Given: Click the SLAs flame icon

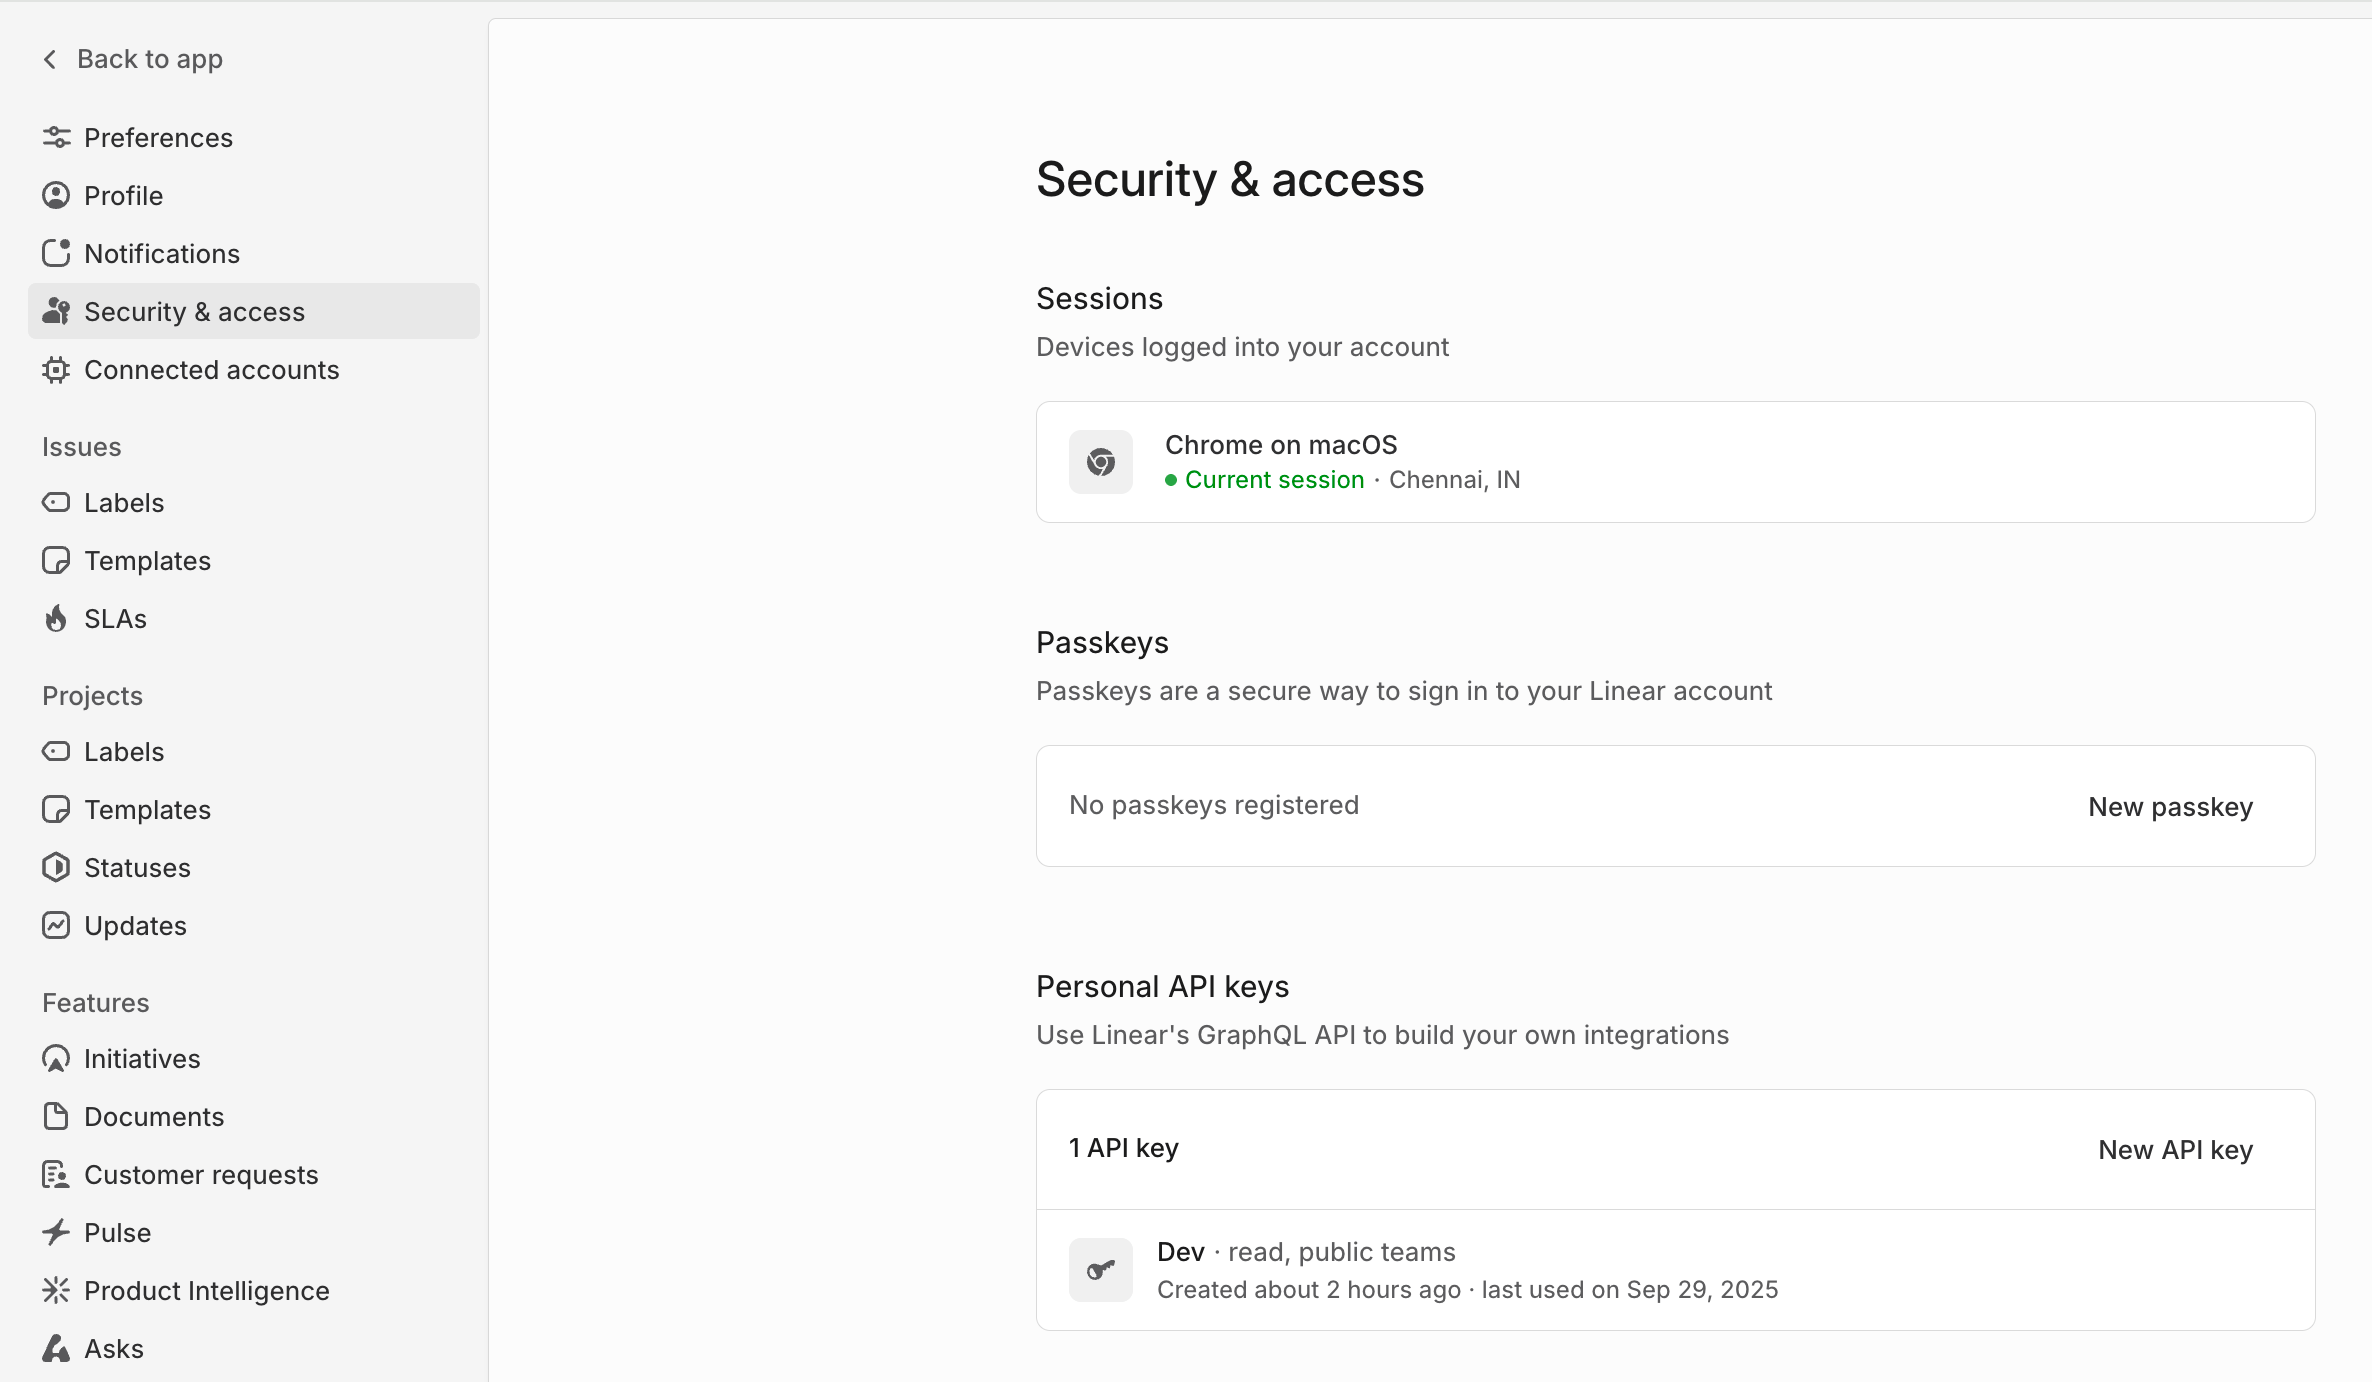Looking at the screenshot, I should point(56,619).
